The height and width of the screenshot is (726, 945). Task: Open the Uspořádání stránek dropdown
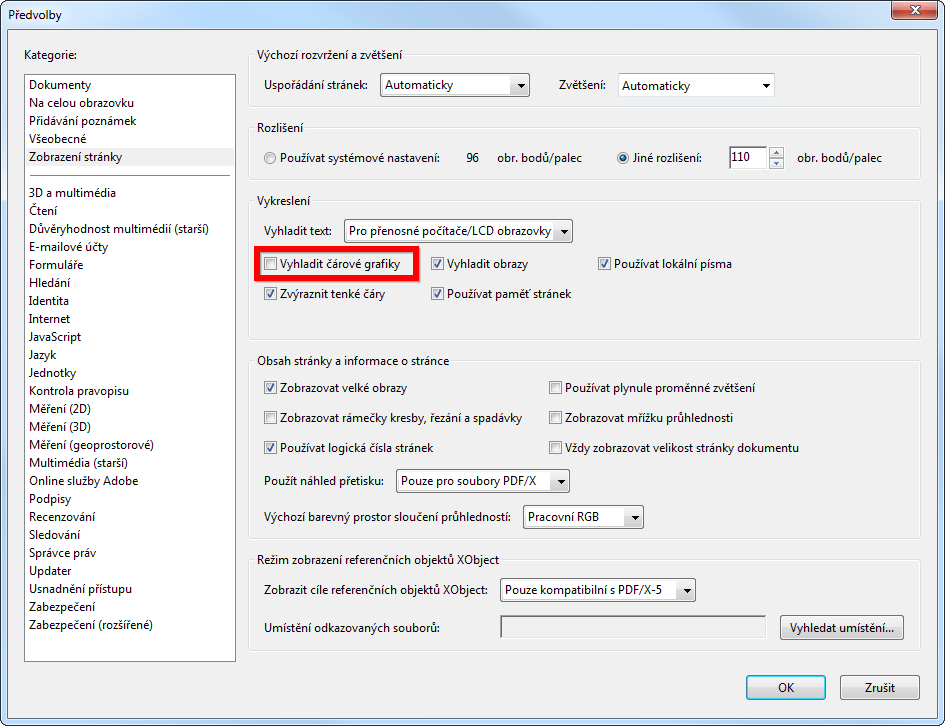(455, 86)
